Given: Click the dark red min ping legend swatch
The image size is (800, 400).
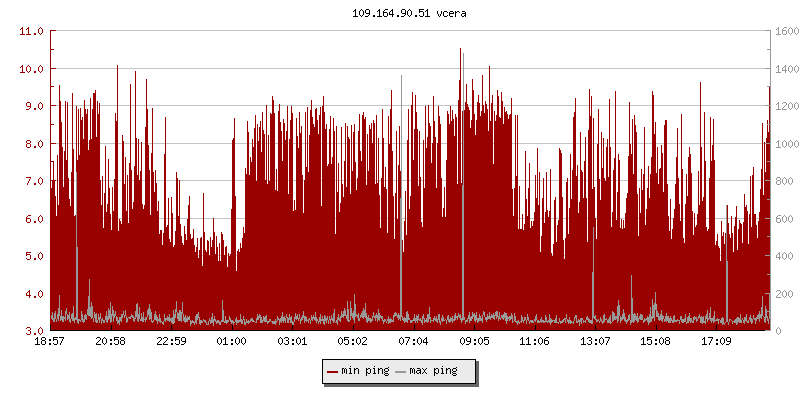Looking at the screenshot, I should (x=332, y=371).
